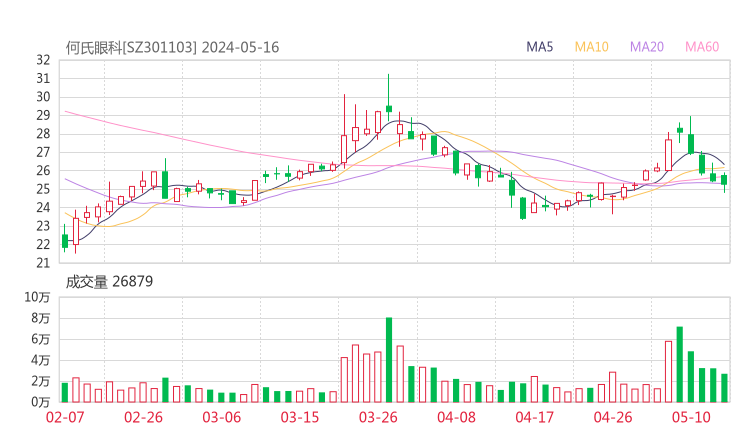Click the 04-08 date label
Viewport: 740px width, 440px height.
point(456,417)
